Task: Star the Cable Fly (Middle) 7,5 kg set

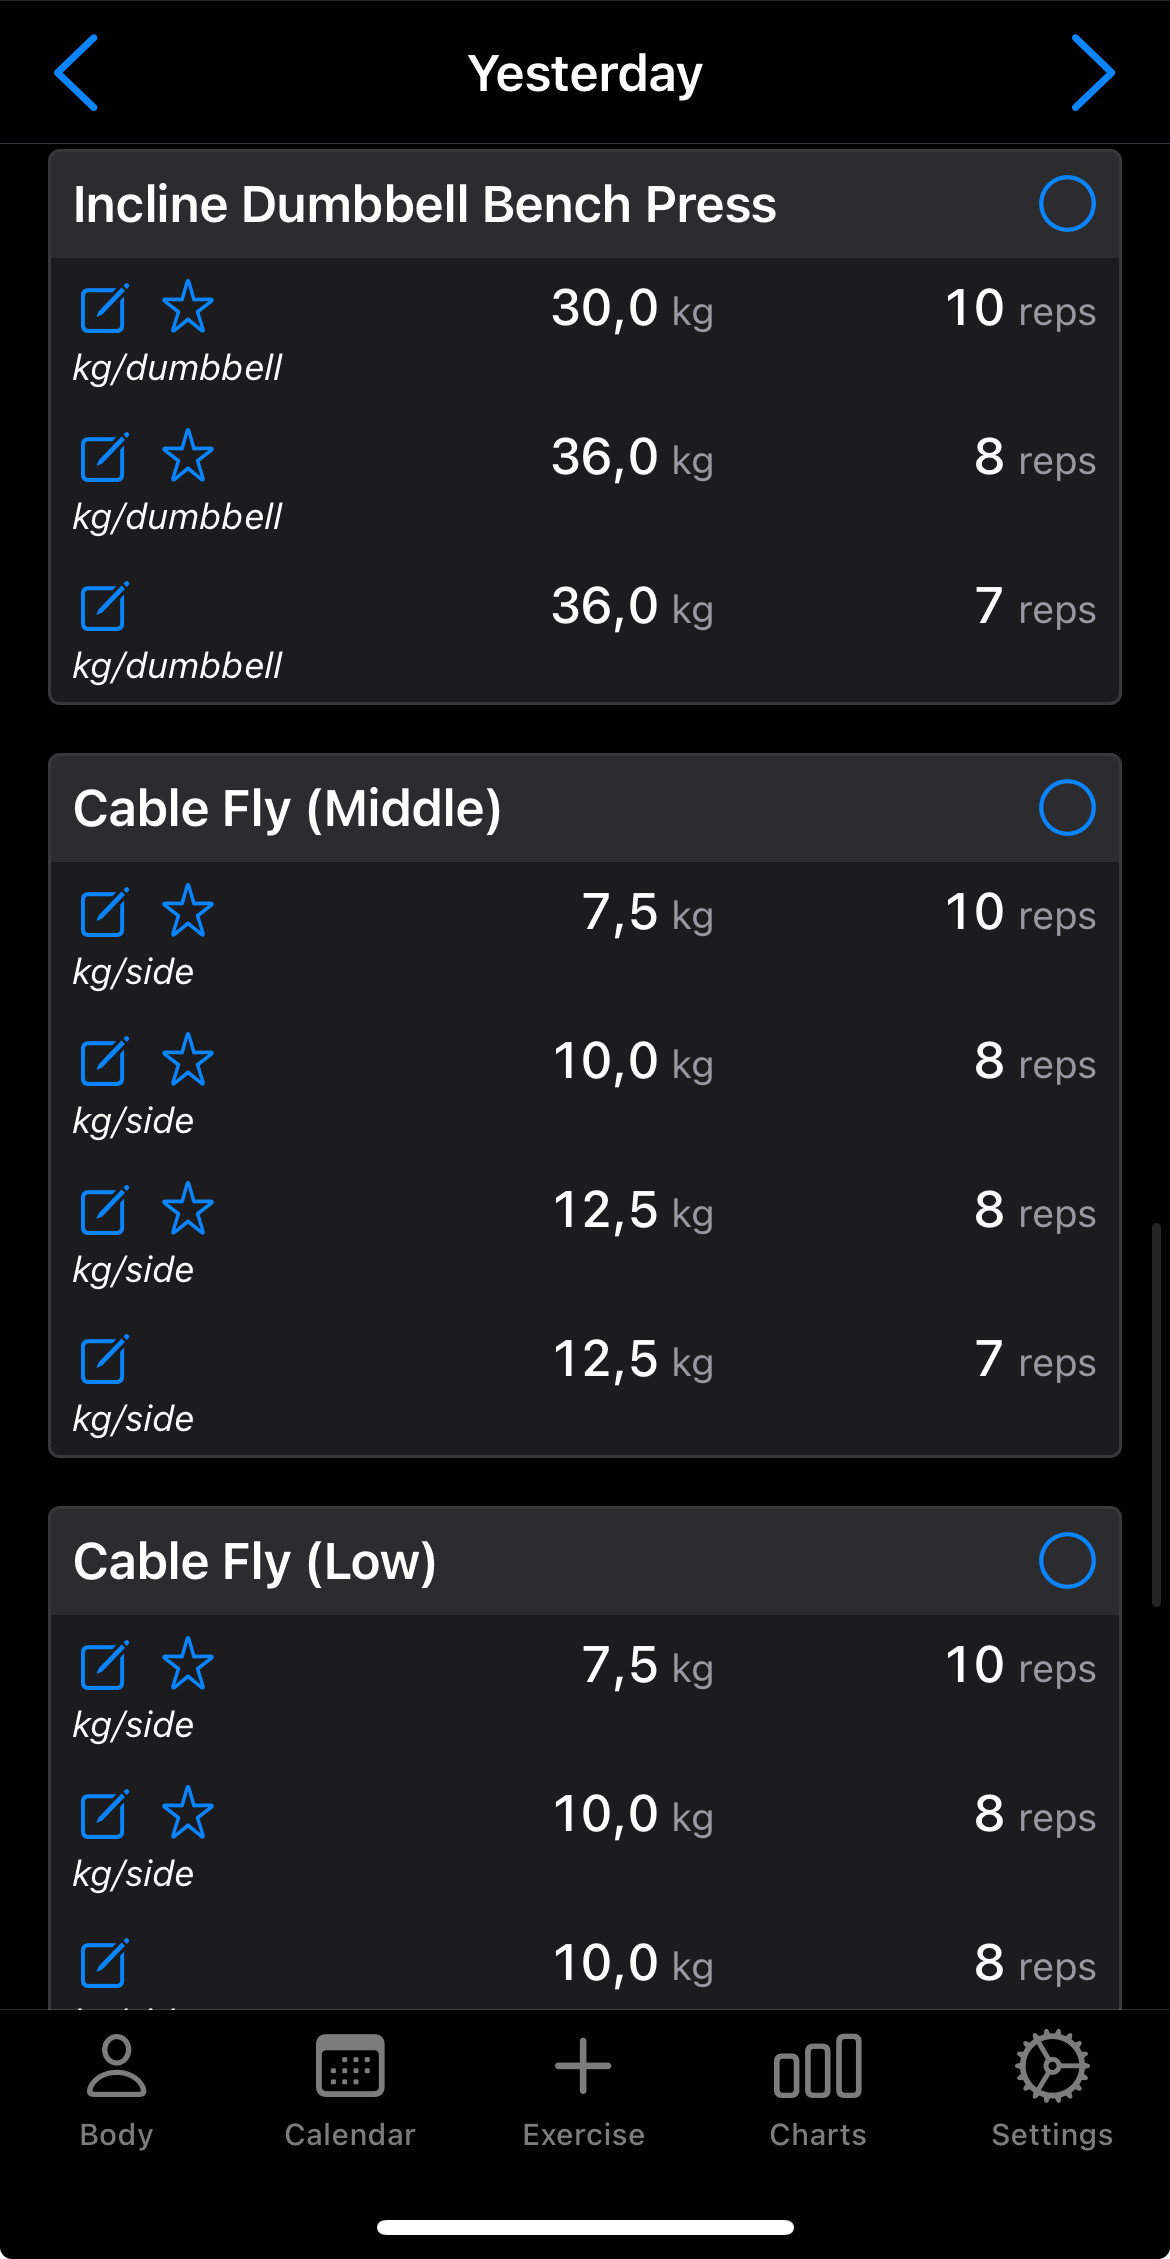Action: 187,912
